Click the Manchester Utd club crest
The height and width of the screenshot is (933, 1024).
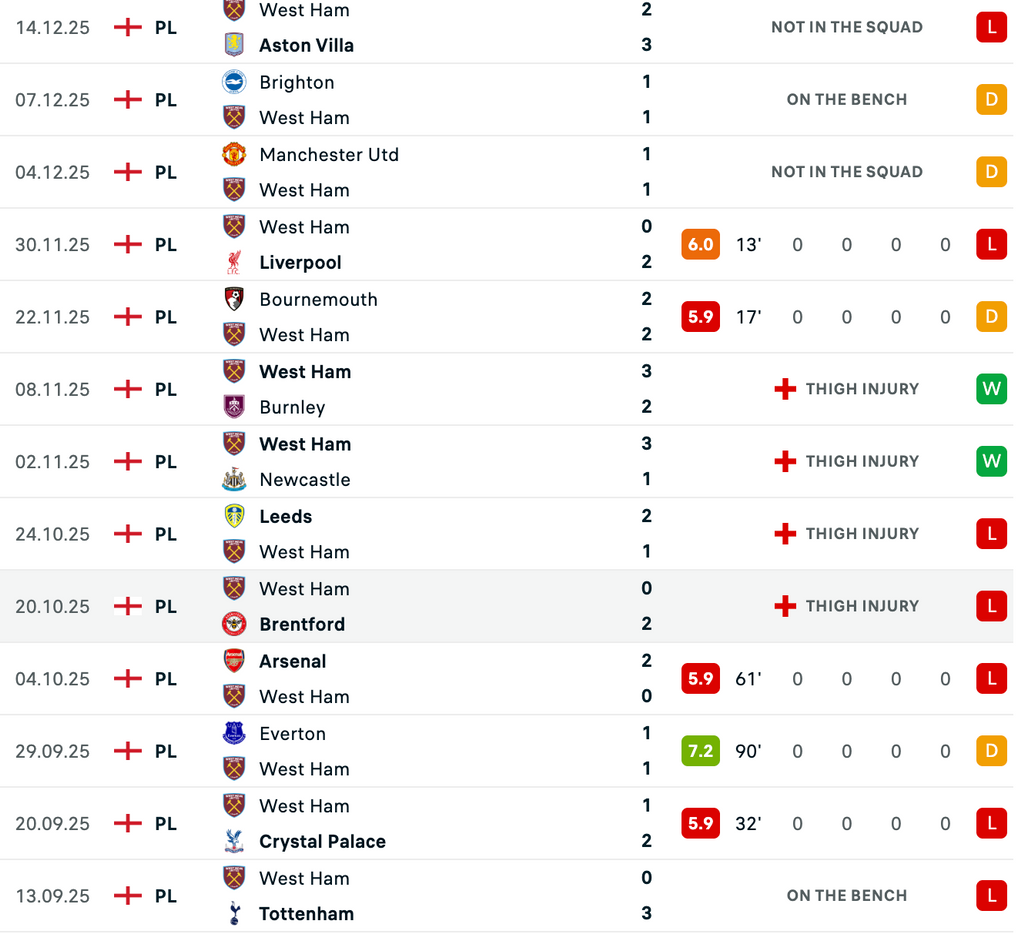coord(234,155)
